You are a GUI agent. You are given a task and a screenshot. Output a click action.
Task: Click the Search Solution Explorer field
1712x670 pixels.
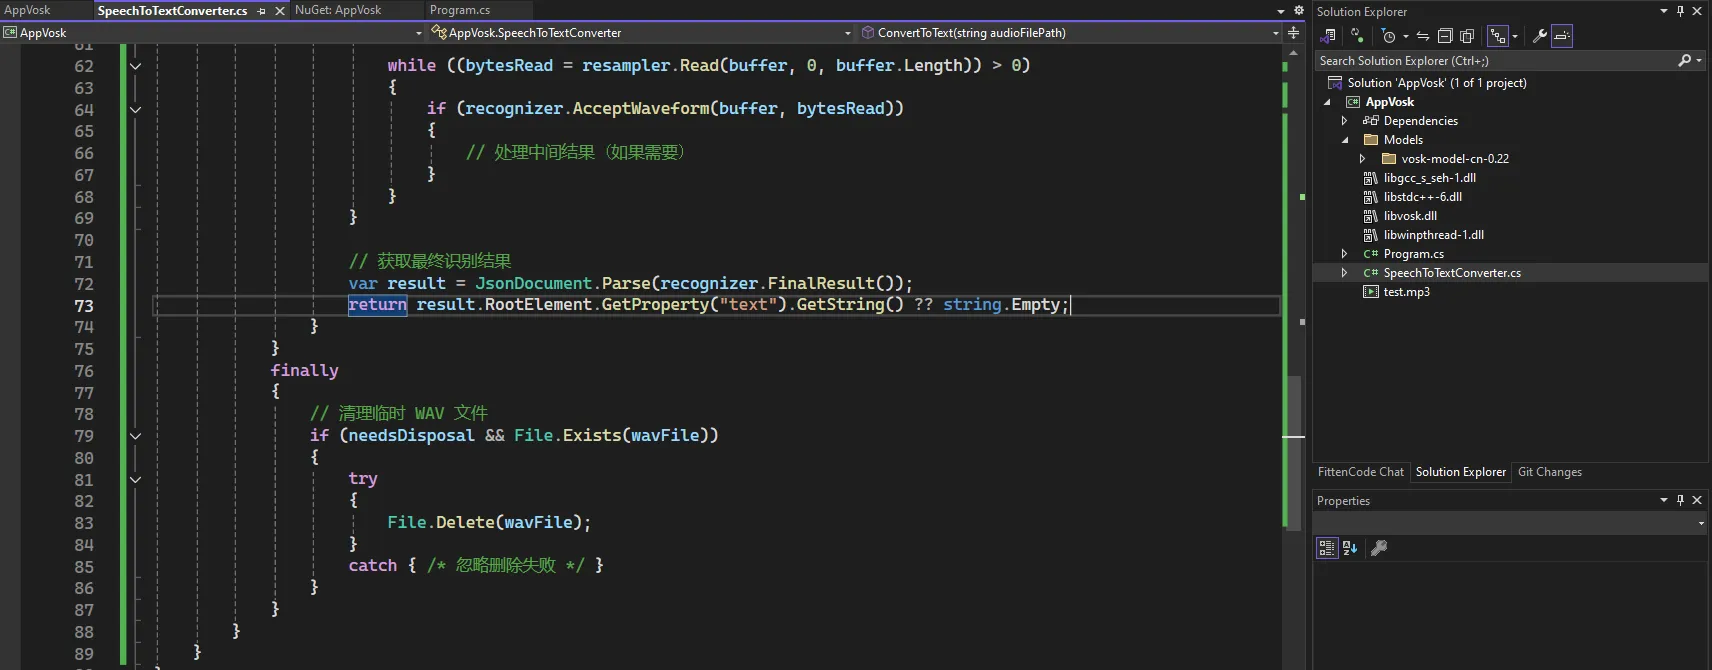tap(1495, 61)
